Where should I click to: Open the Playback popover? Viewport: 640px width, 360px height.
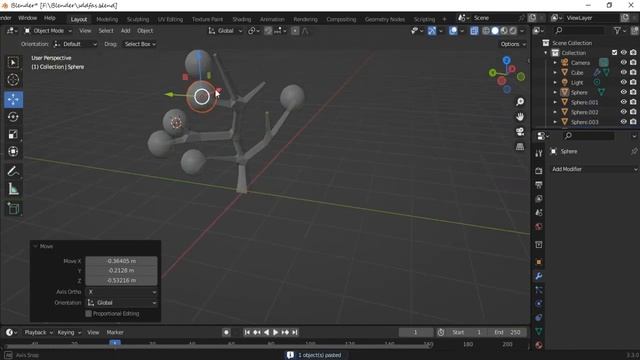point(38,332)
